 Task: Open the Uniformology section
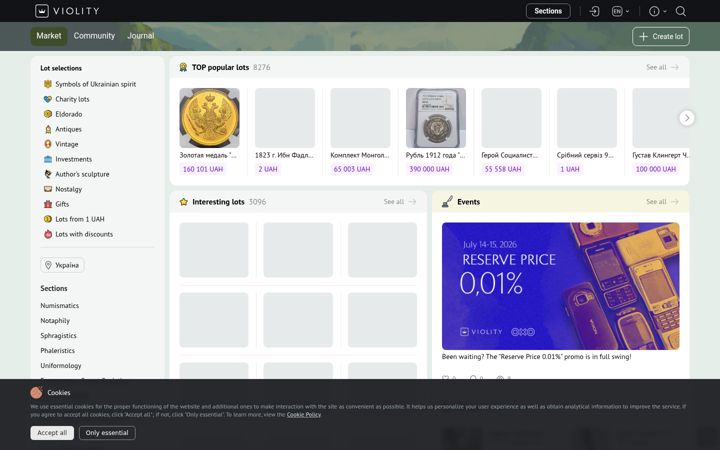[61, 366]
